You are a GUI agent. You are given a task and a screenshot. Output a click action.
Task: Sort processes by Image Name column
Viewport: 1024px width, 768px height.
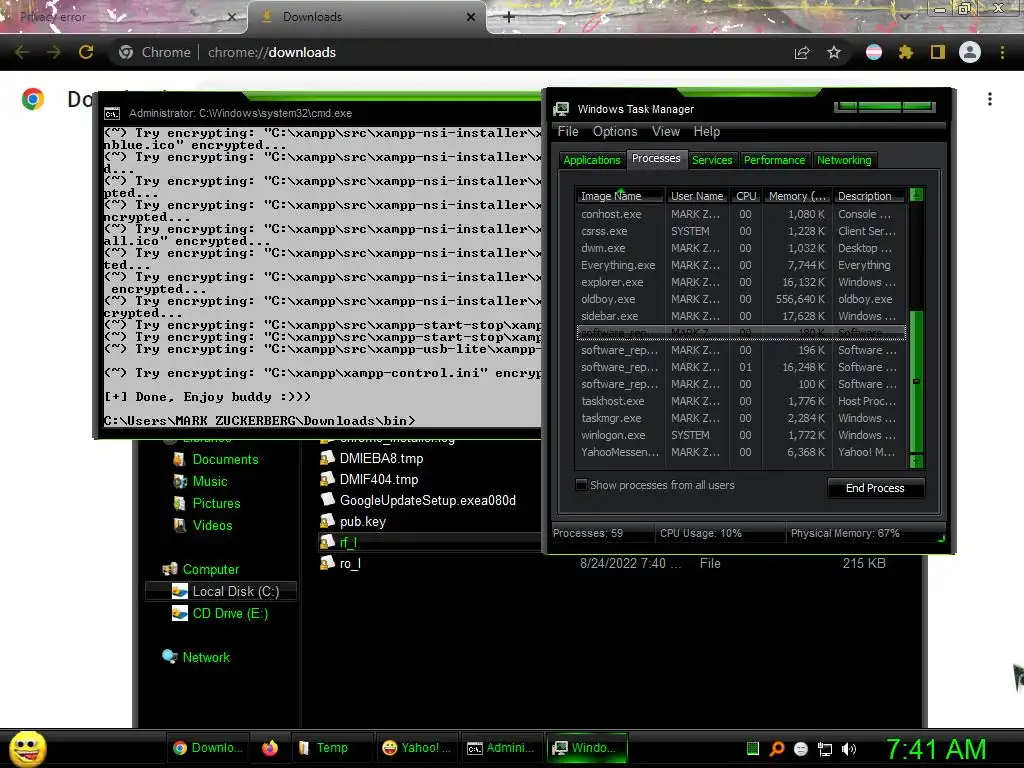620,196
